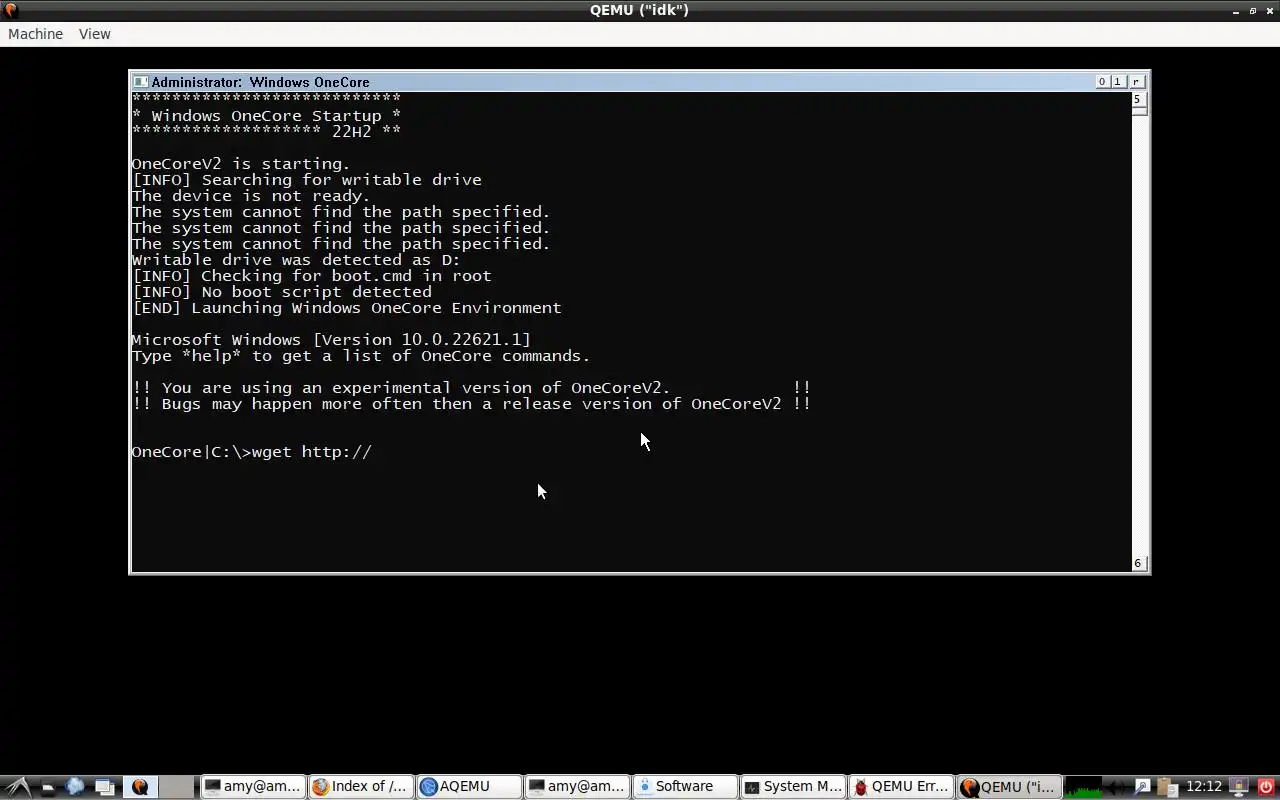The height and width of the screenshot is (800, 1280).
Task: Switch to the System M... taskbar window
Action: [793, 787]
